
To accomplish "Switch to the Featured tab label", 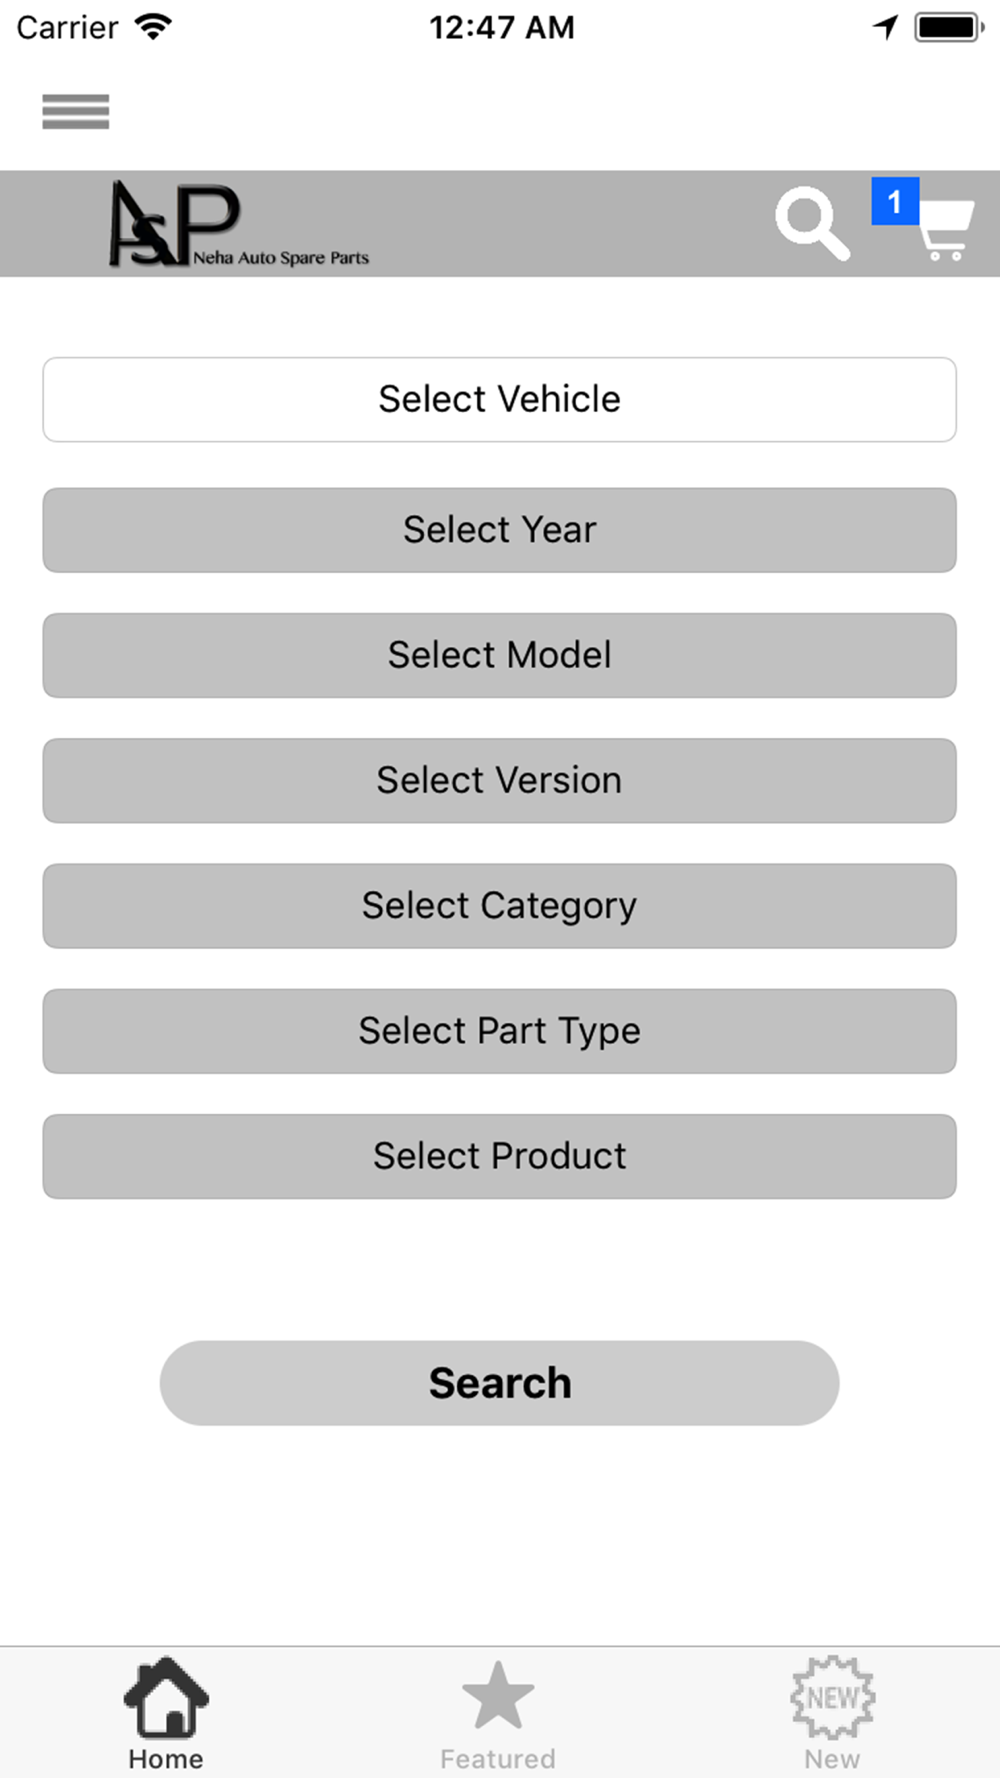I will (x=498, y=1758).
